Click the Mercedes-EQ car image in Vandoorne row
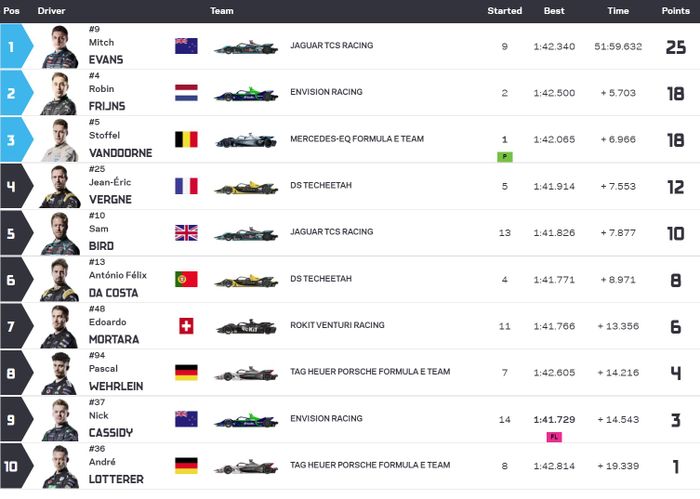Viewport: 700px width, 499px height. (246, 141)
